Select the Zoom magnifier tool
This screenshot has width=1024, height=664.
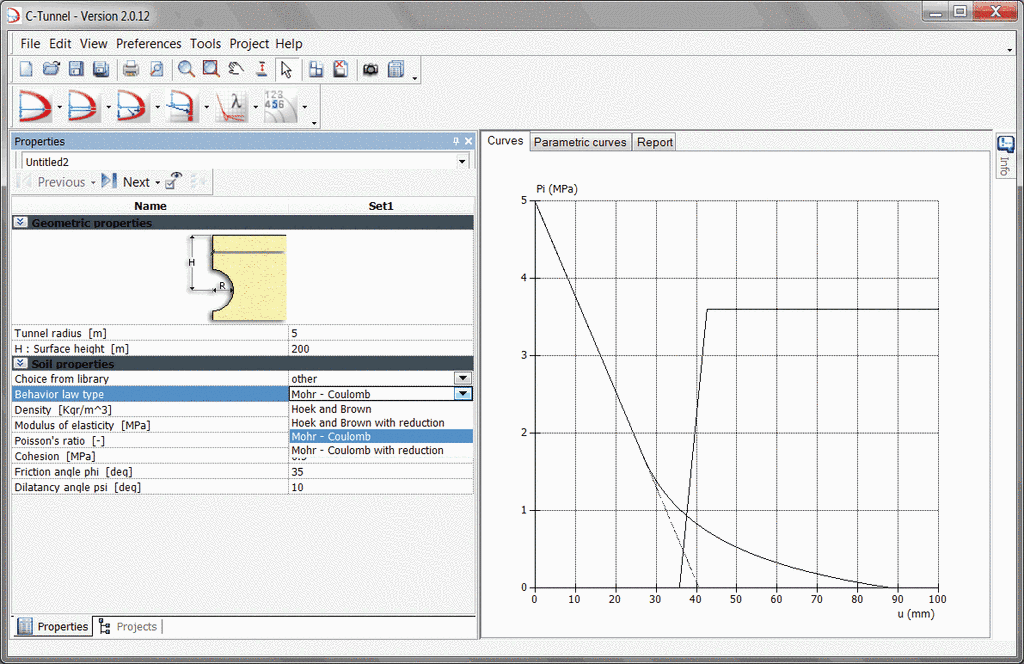[x=186, y=69]
